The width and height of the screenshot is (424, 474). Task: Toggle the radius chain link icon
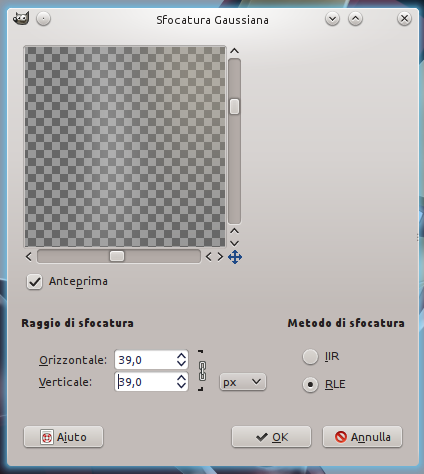point(202,371)
